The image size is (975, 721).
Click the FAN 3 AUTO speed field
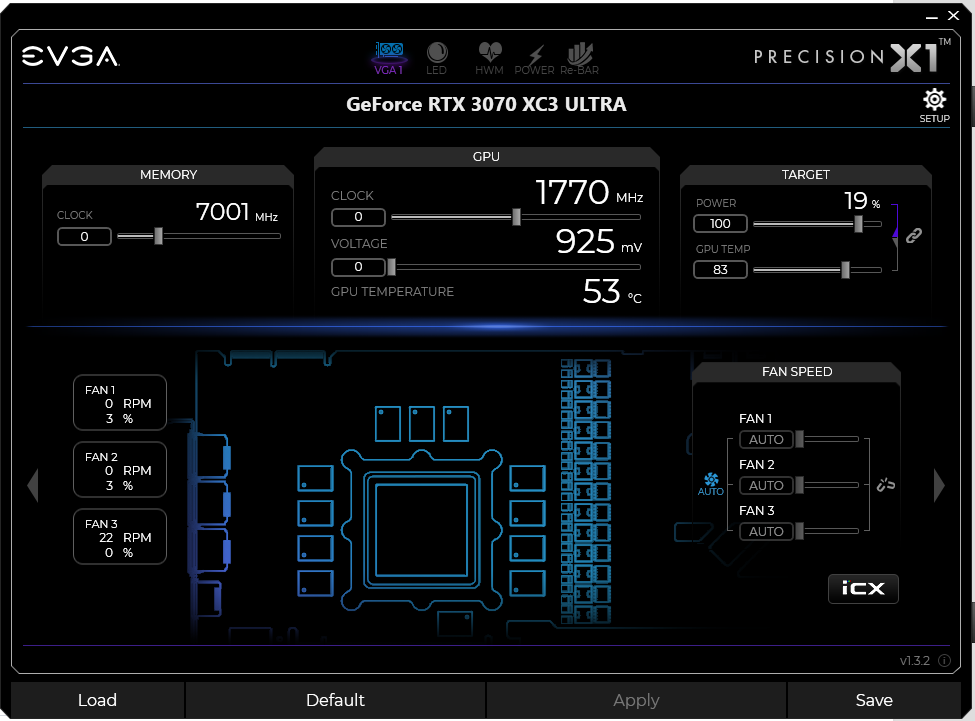(766, 531)
